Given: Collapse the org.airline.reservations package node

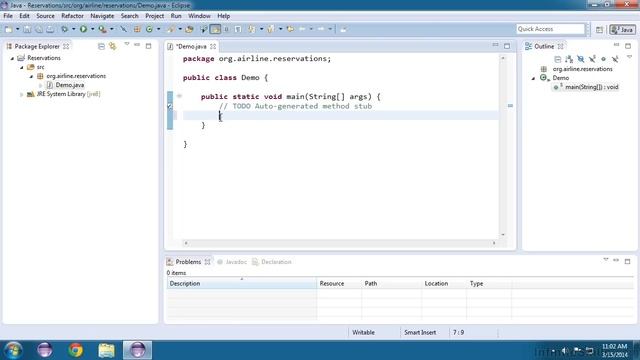Looking at the screenshot, I should click(31, 76).
